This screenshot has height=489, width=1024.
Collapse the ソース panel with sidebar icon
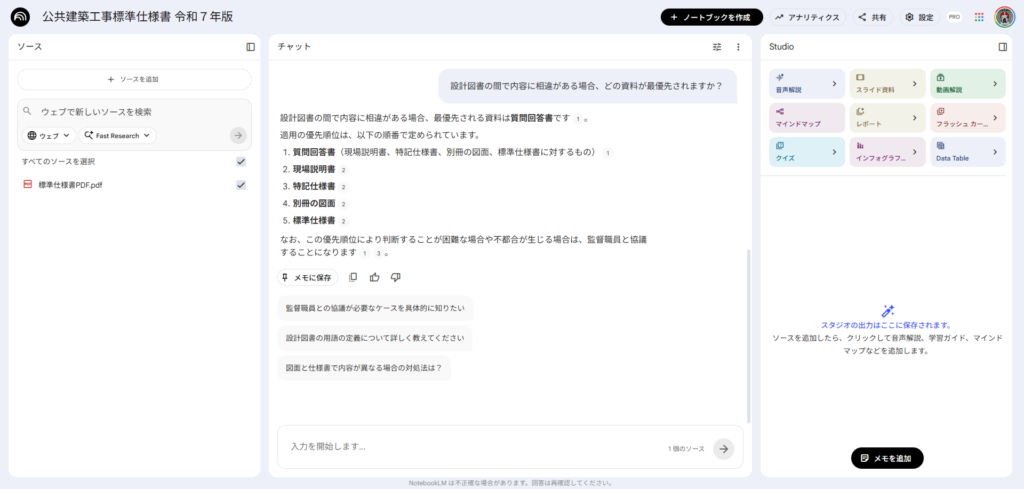[x=251, y=47]
